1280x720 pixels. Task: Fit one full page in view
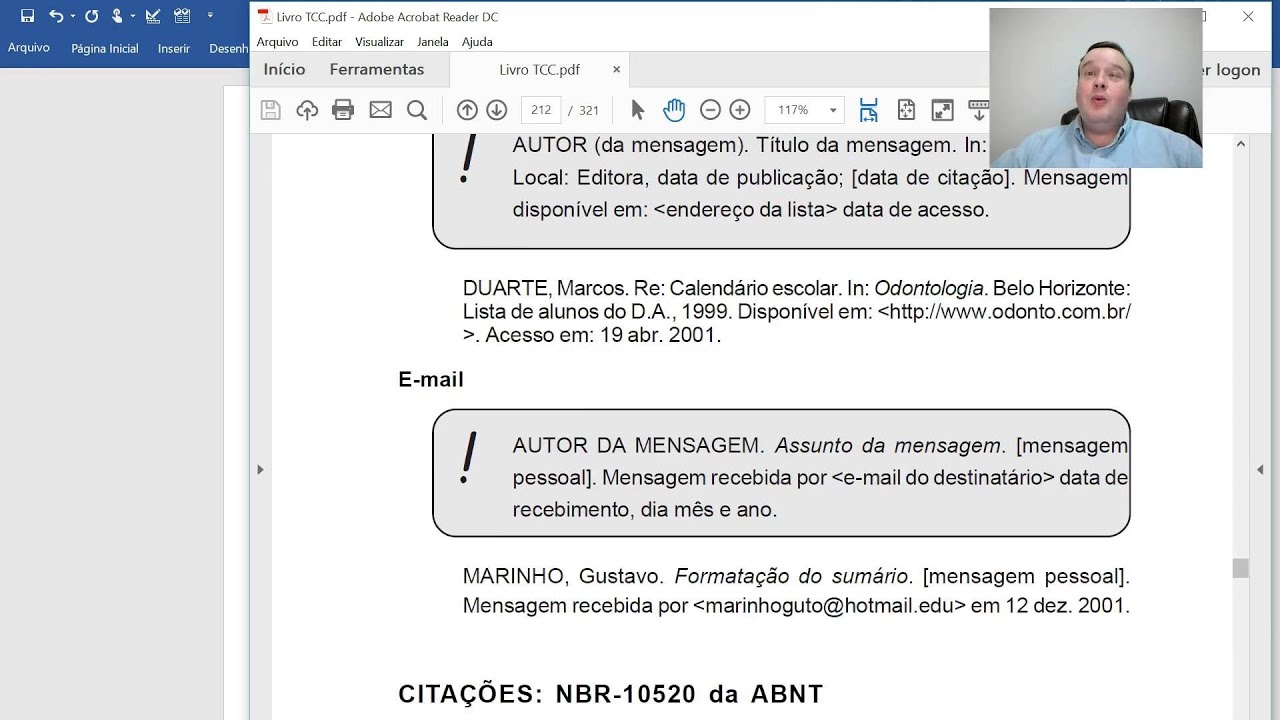tap(906, 110)
